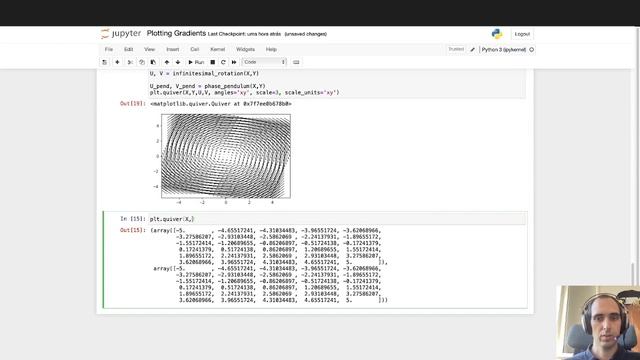Click the infinitesimal_rotation code line
Viewport: 640px width, 360px height.
(x=204, y=73)
